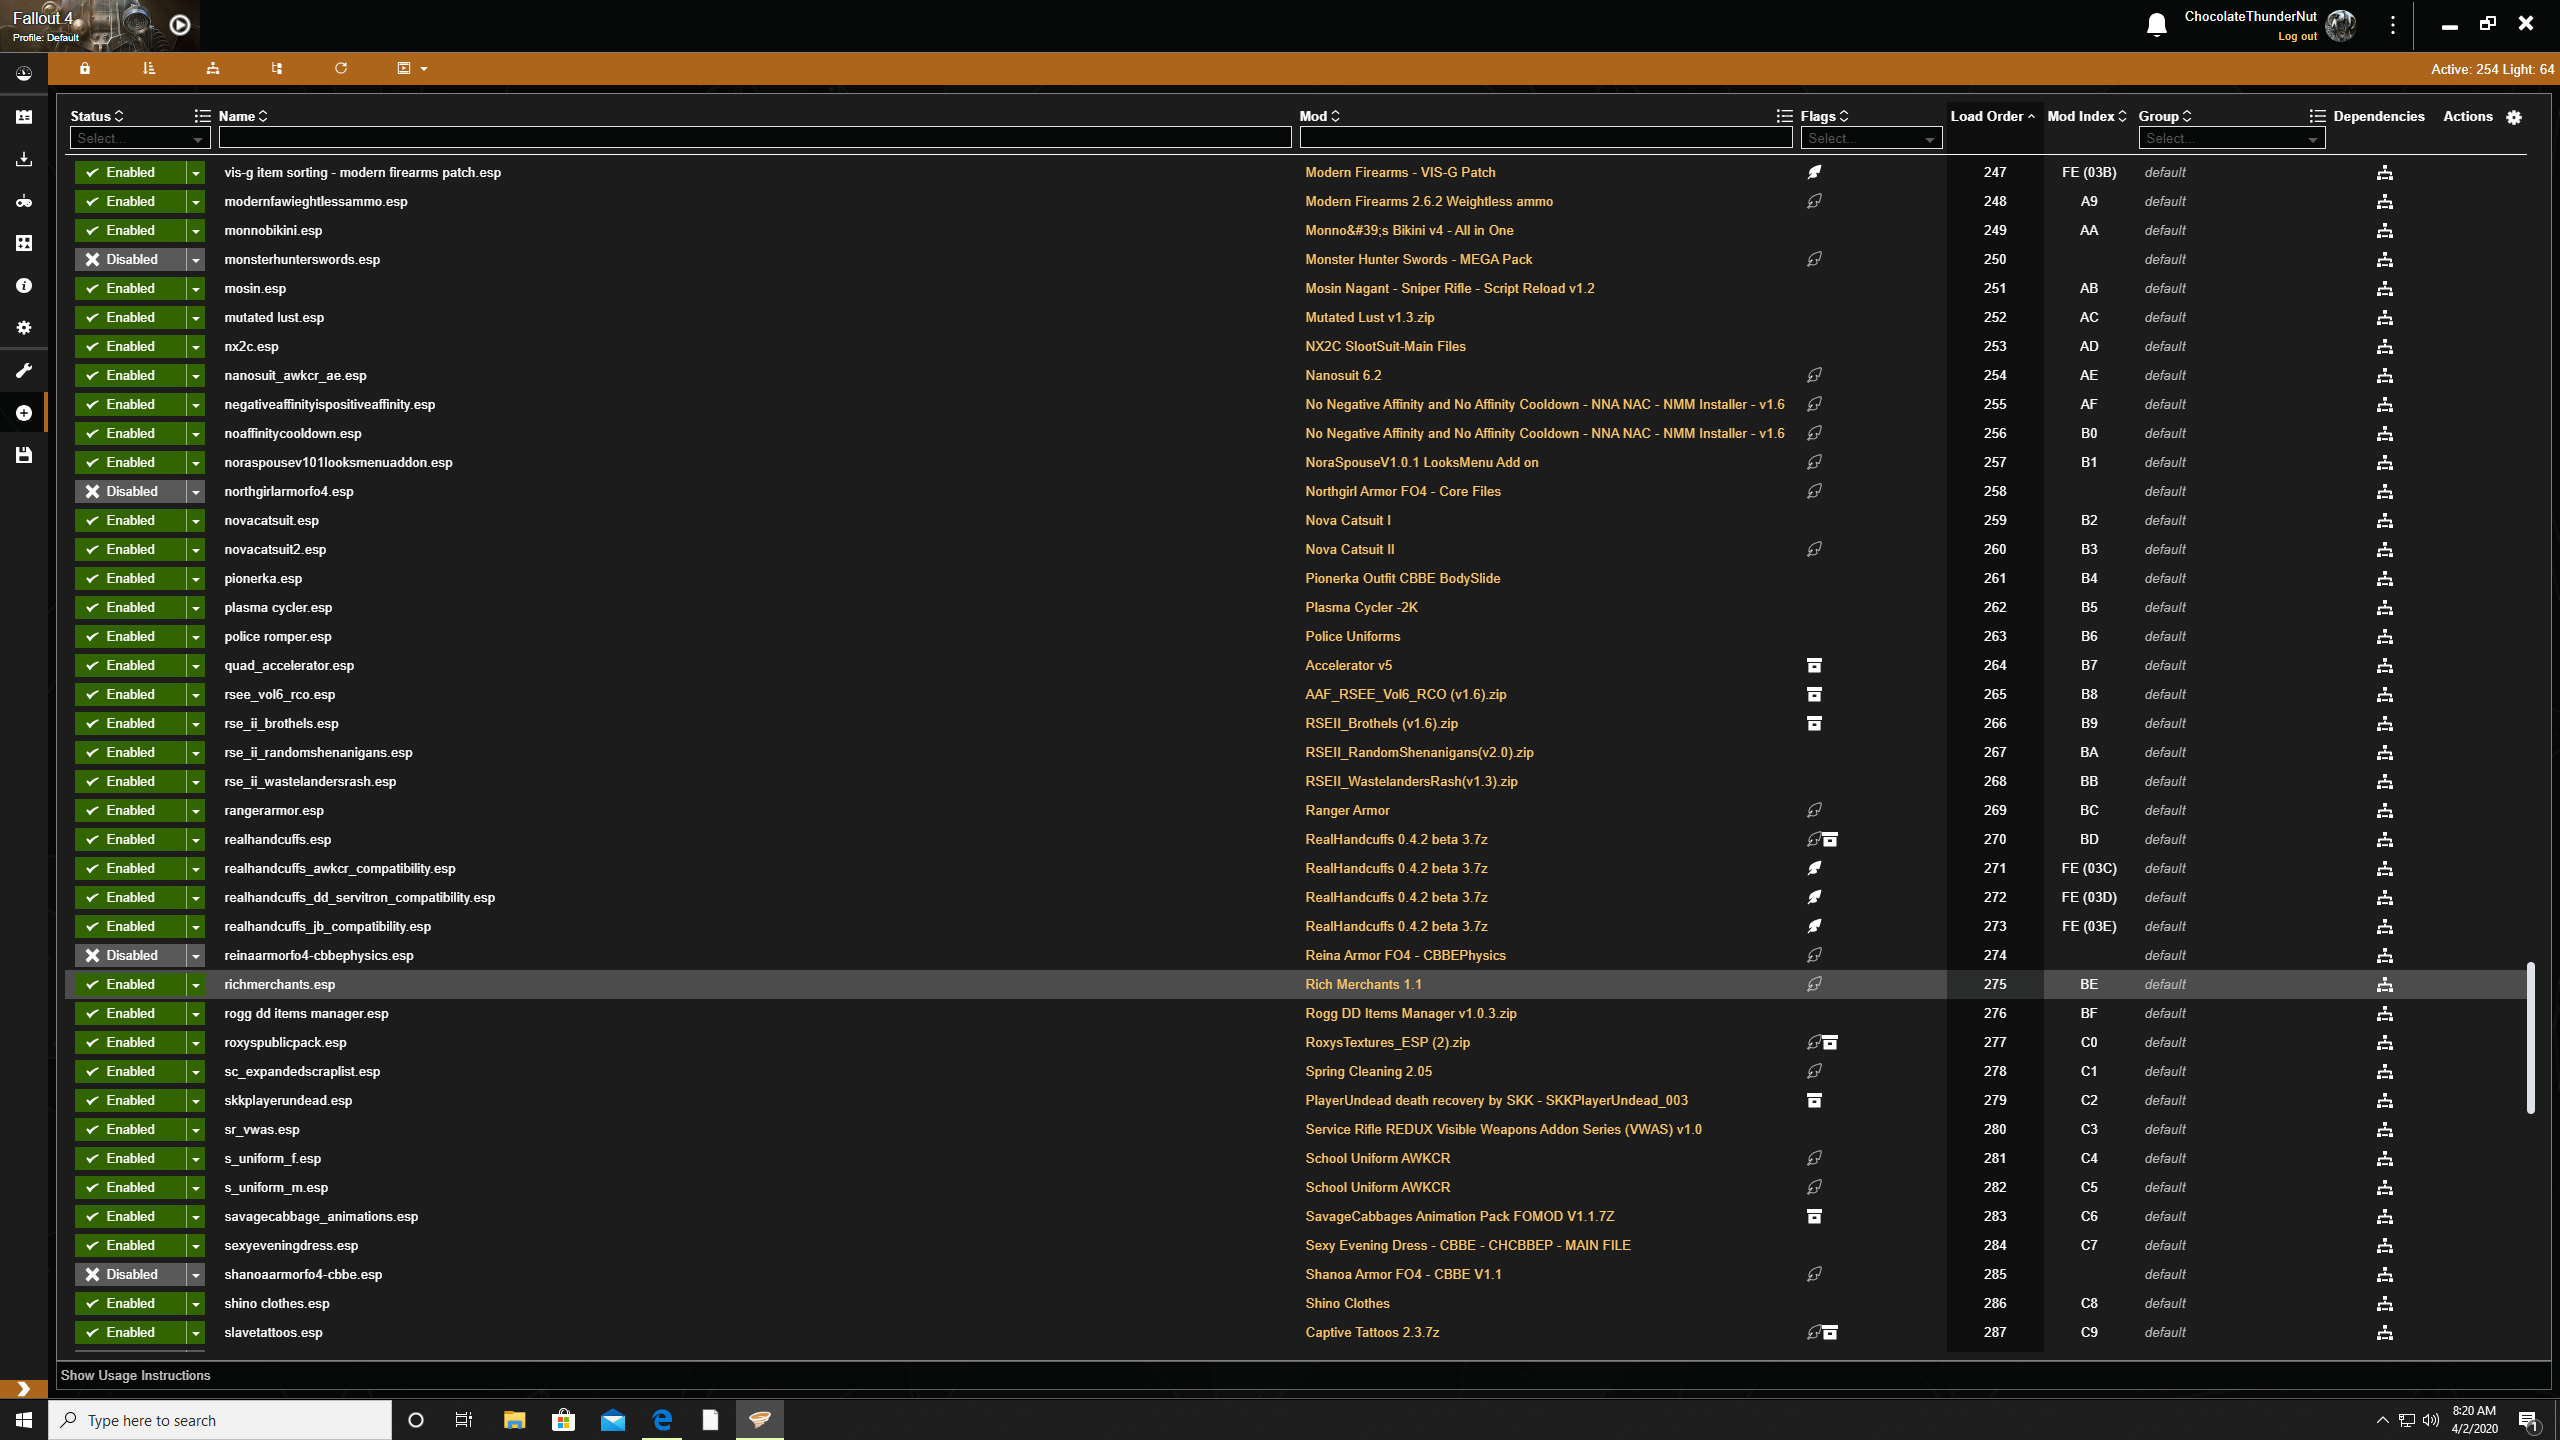
Task: Click the plugin list vertical scrollbar
Action: (2530, 1038)
